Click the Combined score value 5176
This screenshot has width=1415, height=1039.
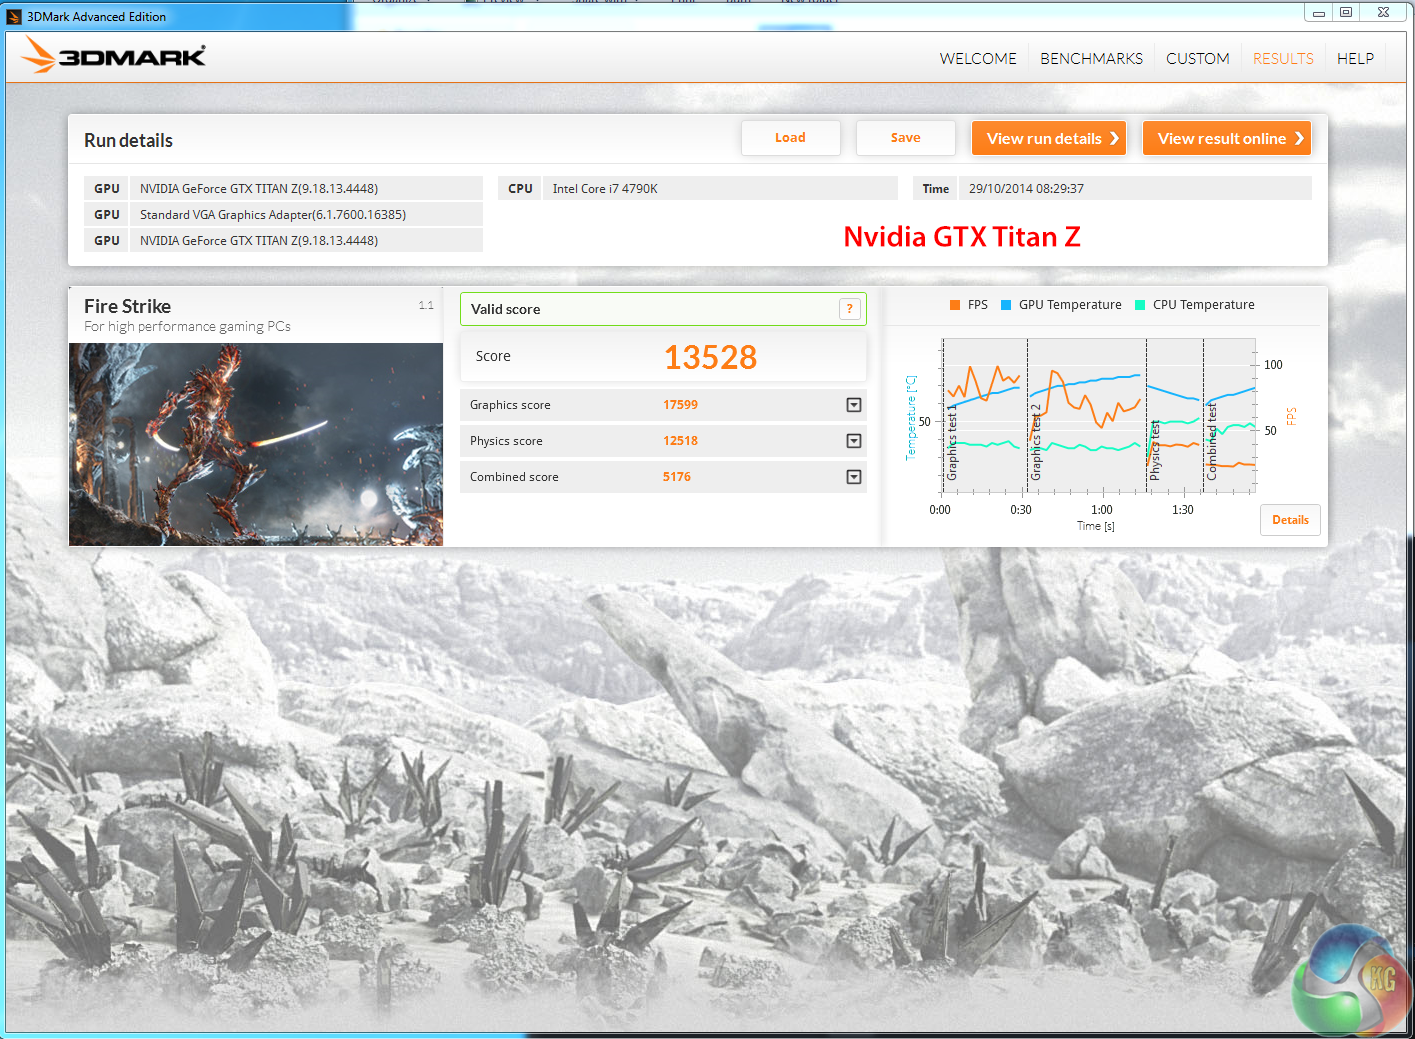(x=677, y=477)
